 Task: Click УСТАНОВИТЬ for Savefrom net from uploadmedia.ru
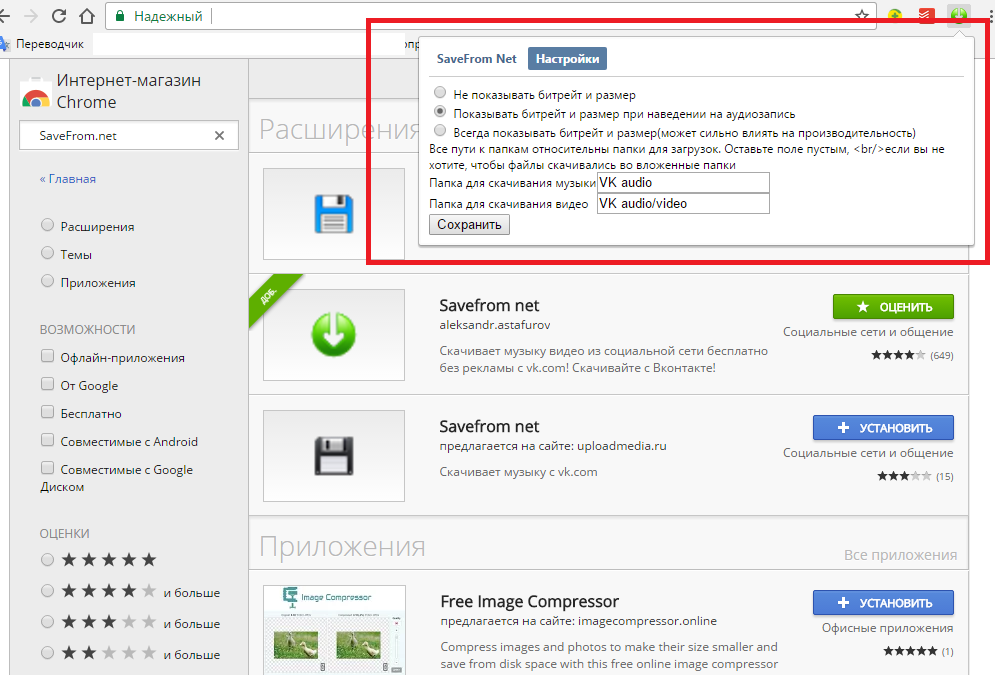click(x=883, y=428)
